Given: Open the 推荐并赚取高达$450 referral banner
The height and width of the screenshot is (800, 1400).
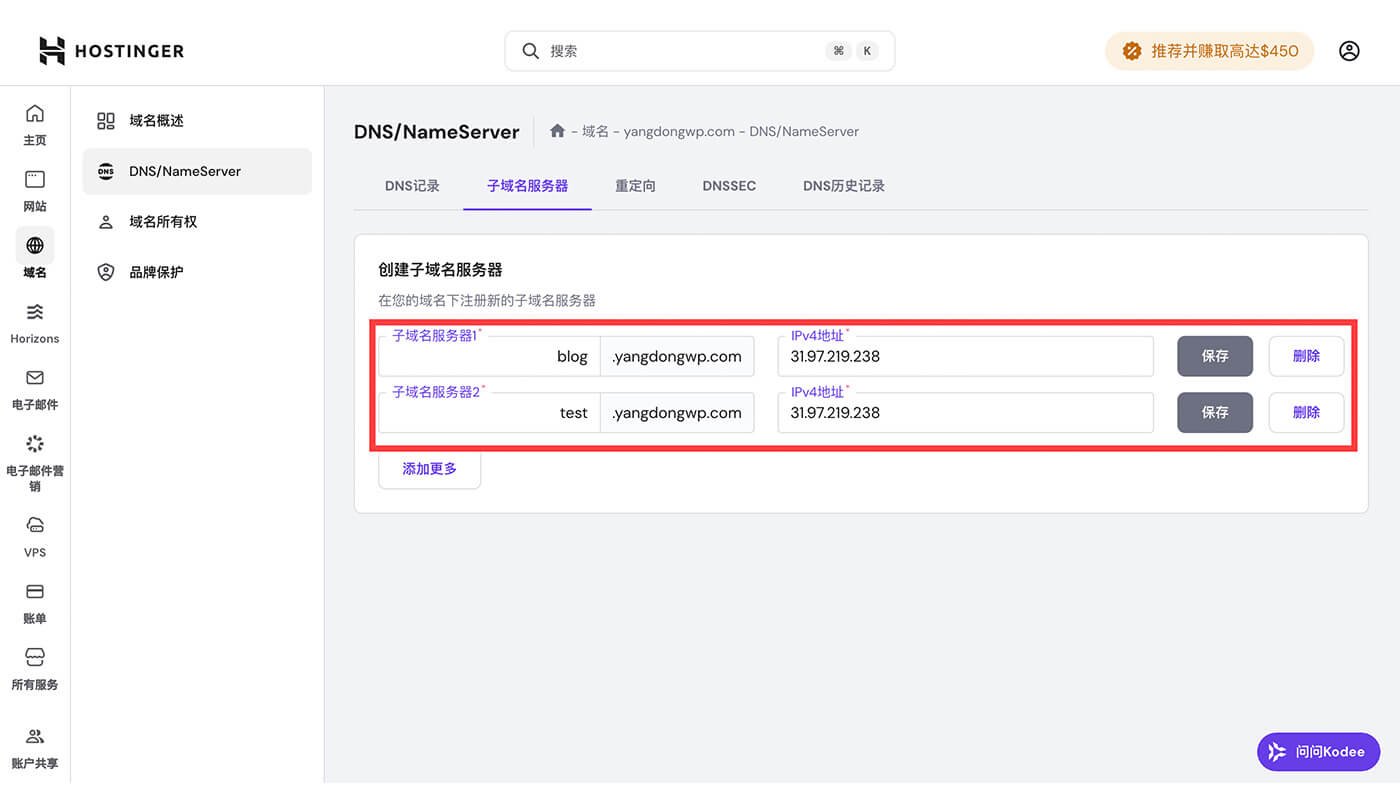Looking at the screenshot, I should tap(1209, 50).
